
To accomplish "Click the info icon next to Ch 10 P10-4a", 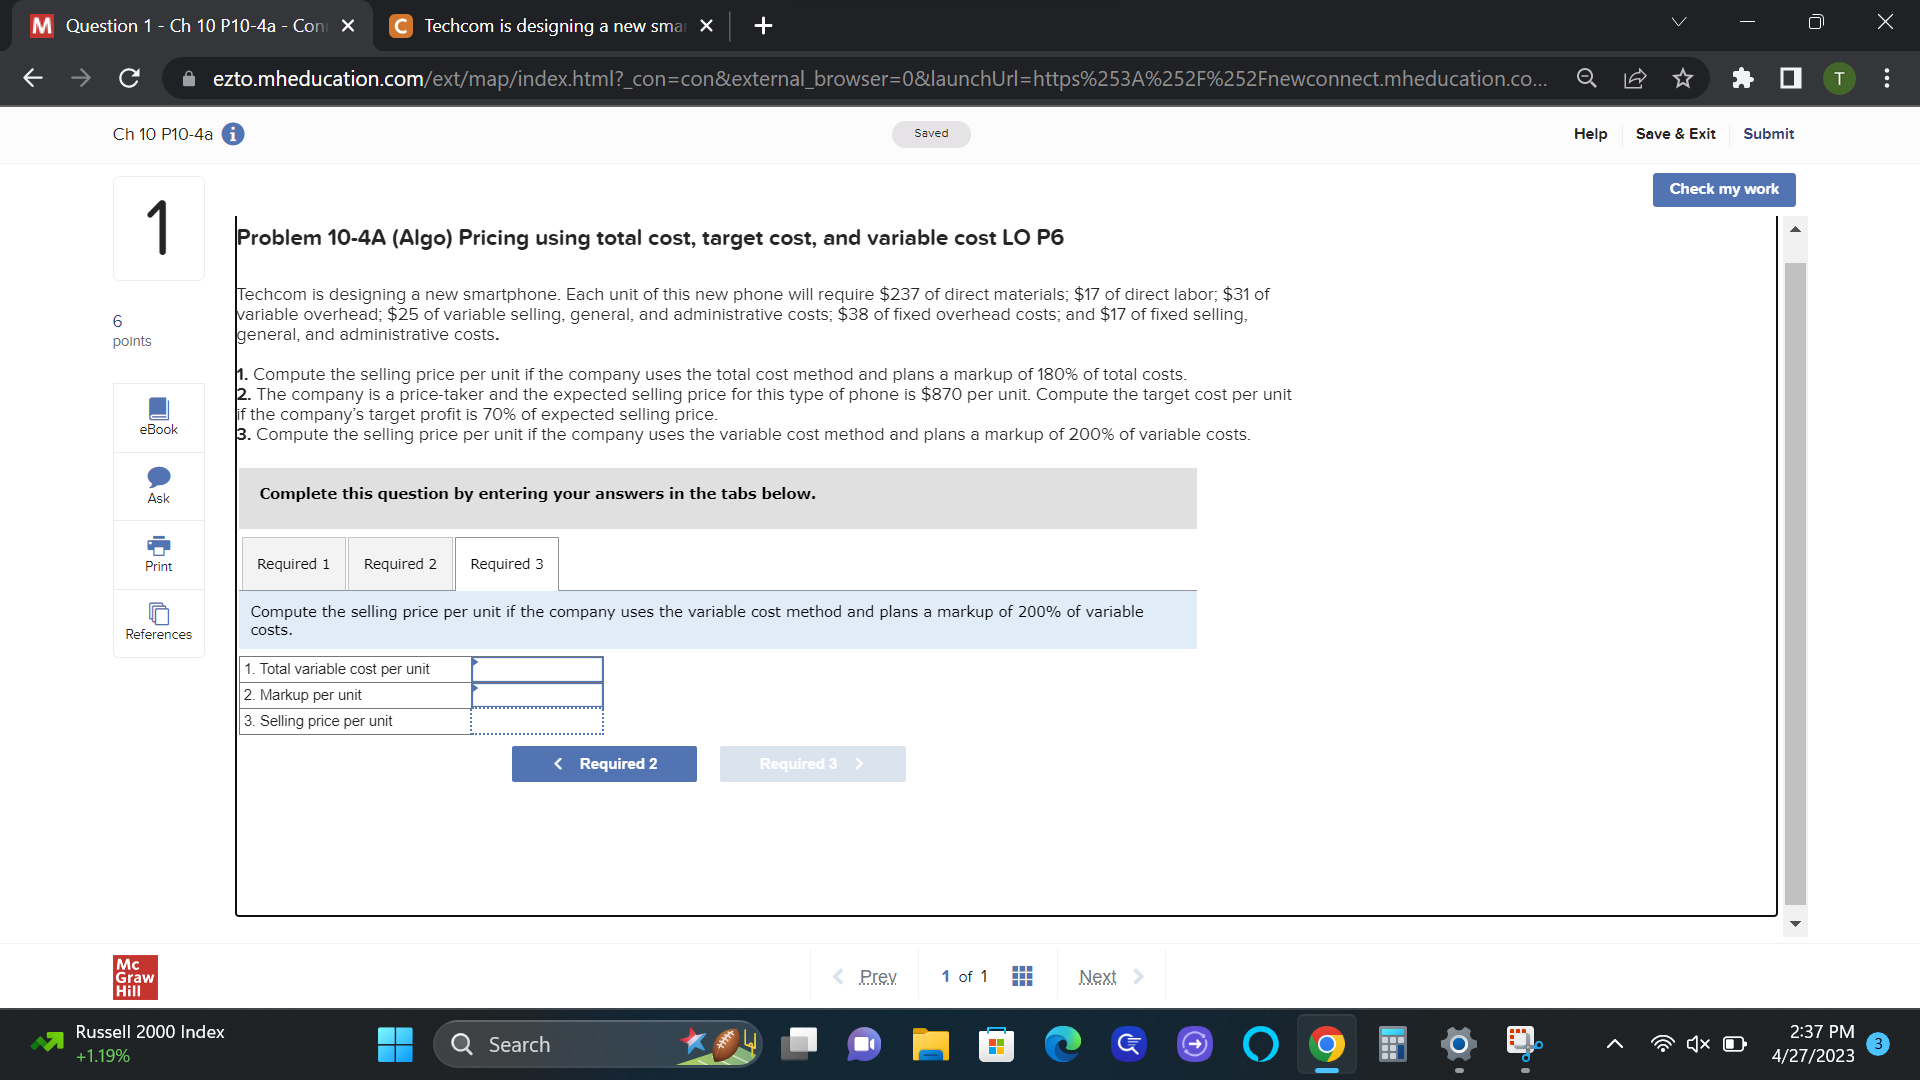I will coord(233,133).
